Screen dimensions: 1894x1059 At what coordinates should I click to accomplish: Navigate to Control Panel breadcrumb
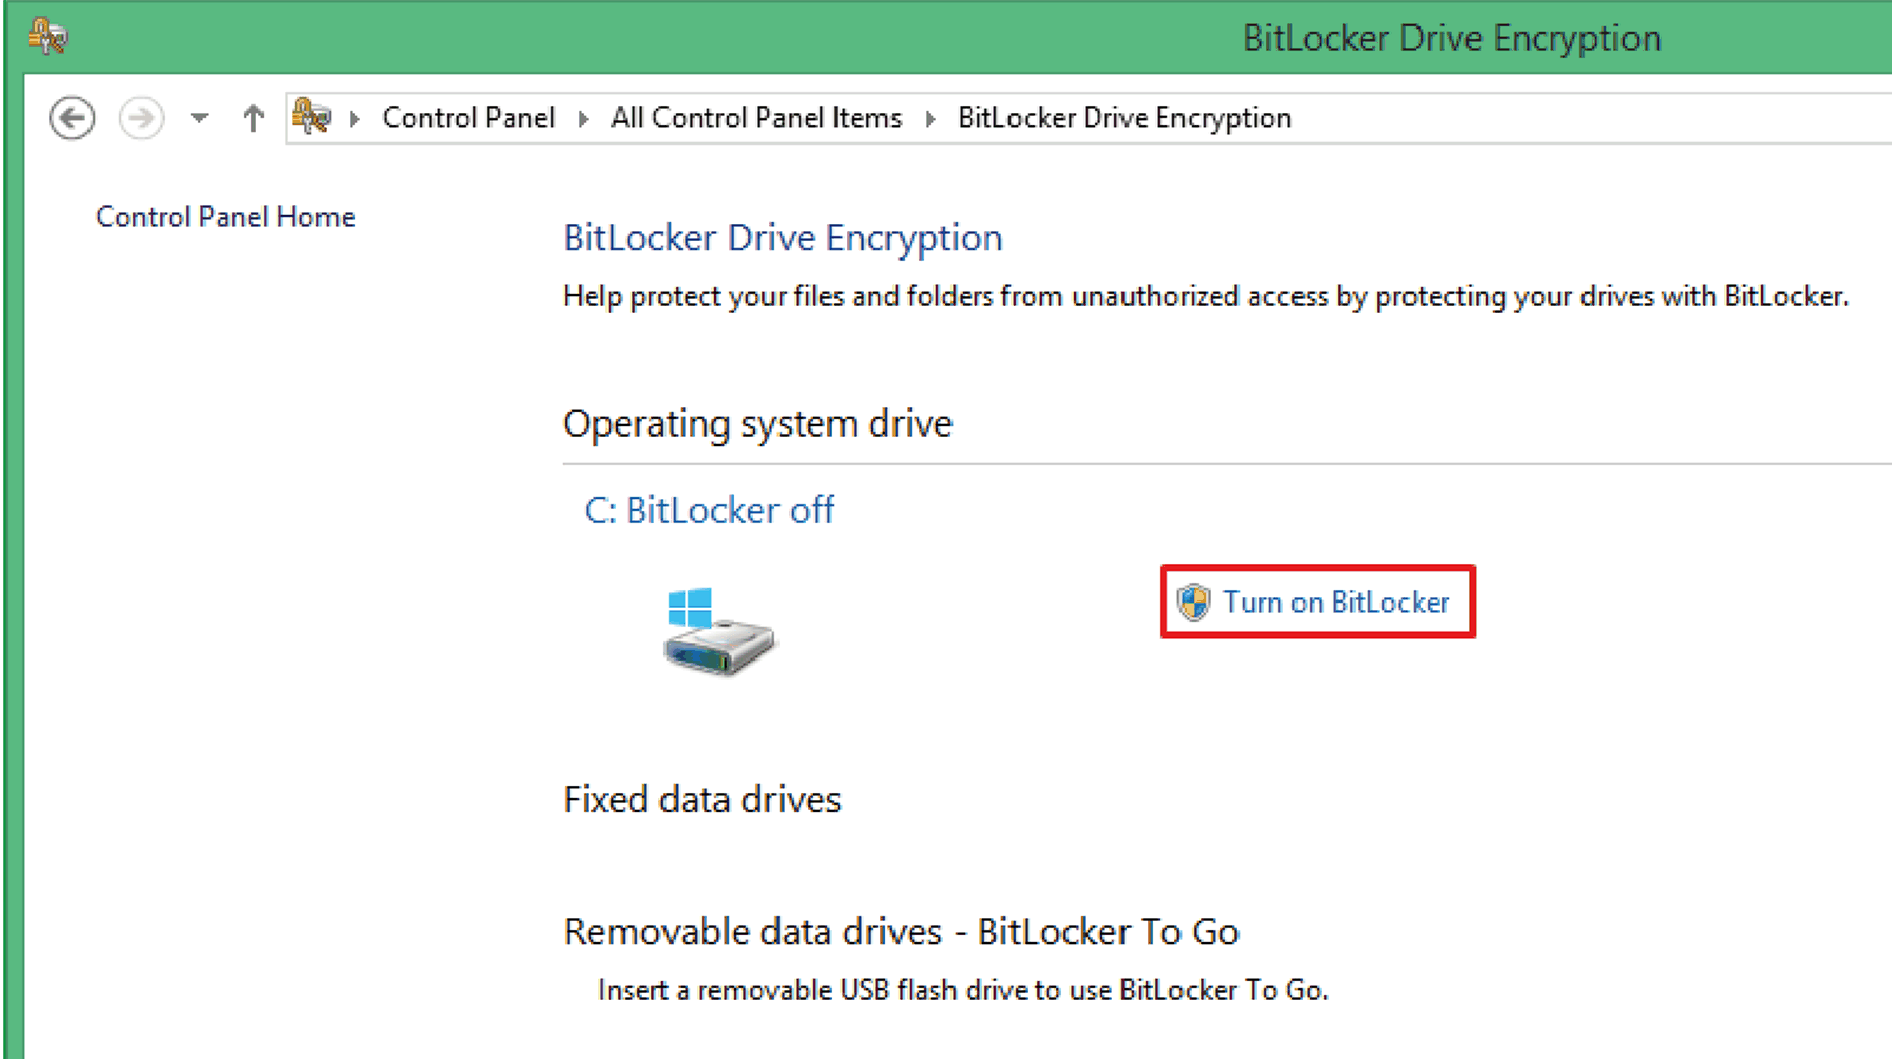coord(468,118)
